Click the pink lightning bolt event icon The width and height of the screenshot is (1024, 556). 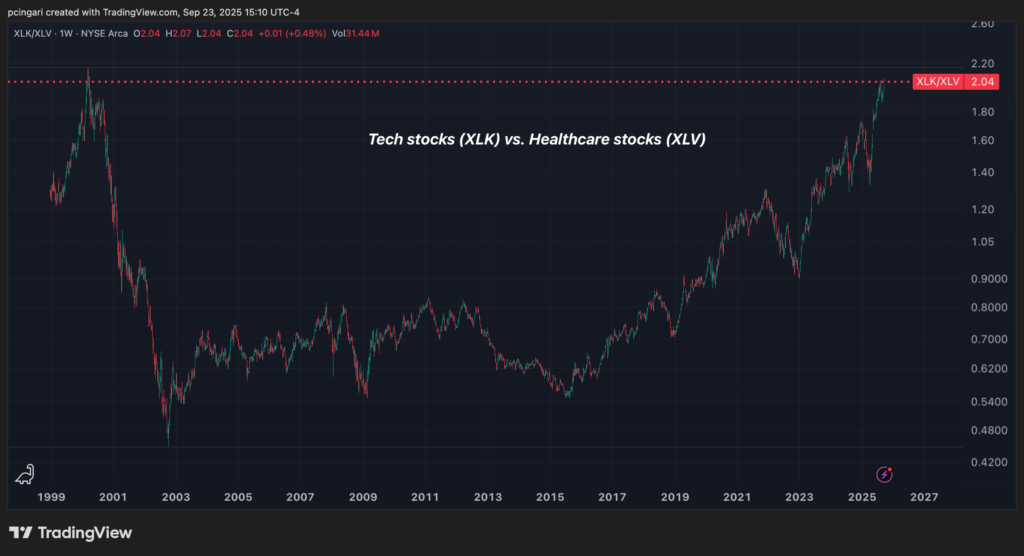point(885,474)
